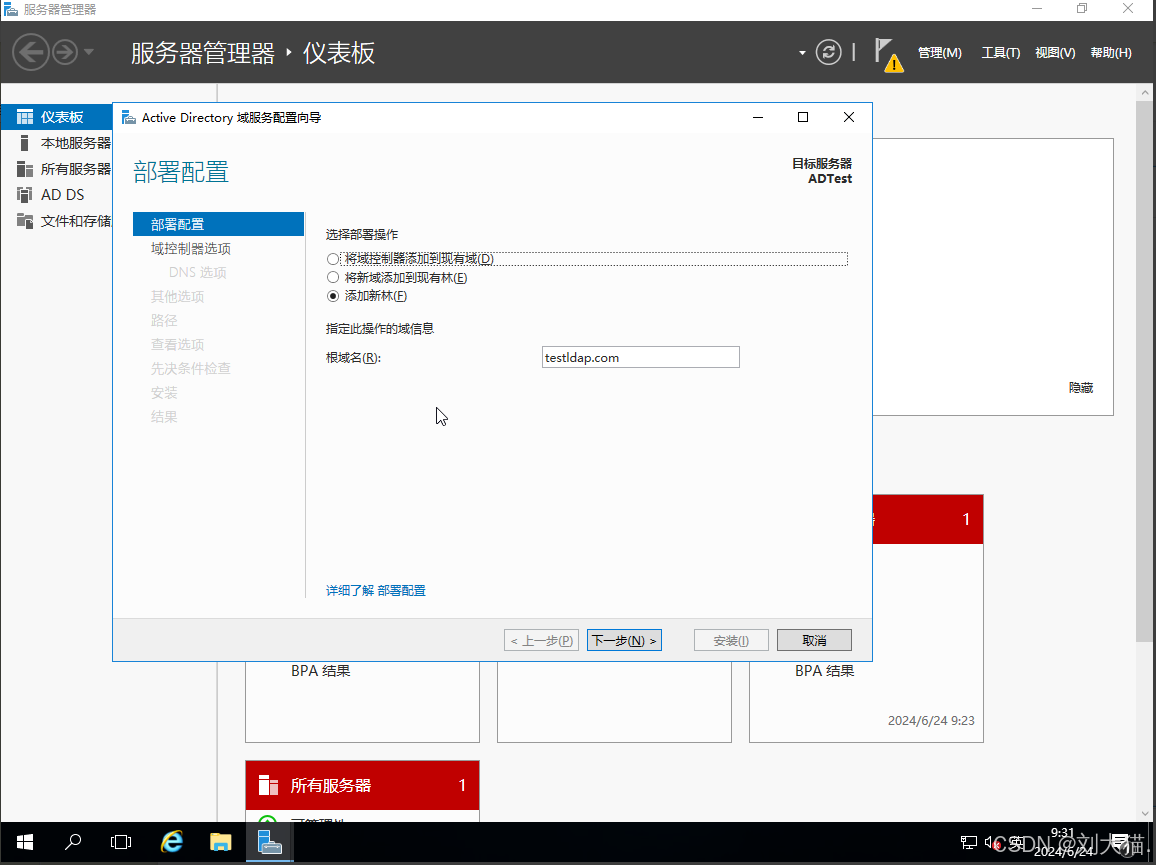Click the disabled 安装(I) button
The image size is (1156, 865).
coord(731,640)
